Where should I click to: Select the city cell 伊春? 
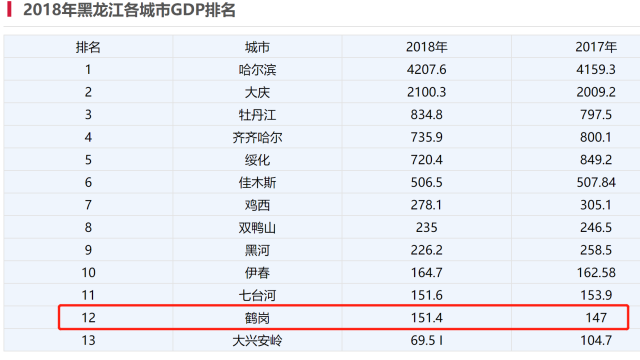(257, 272)
